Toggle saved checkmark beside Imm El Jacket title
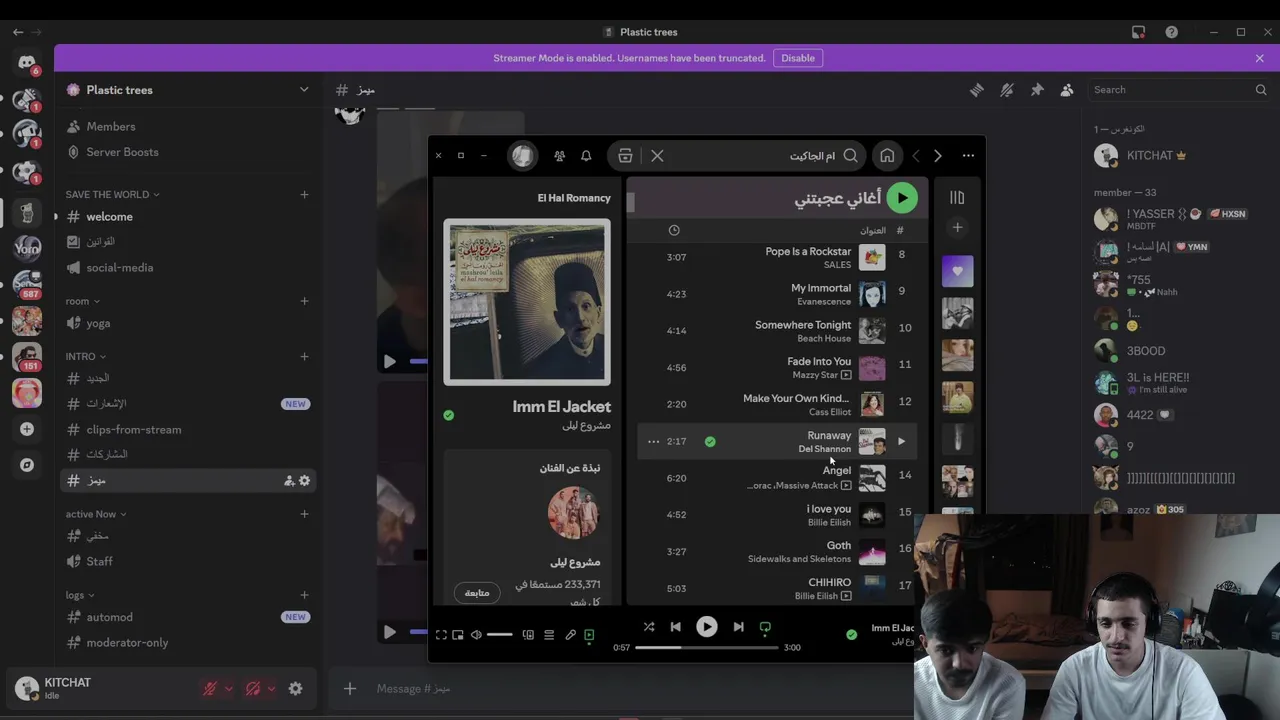1280x720 pixels. (448, 415)
